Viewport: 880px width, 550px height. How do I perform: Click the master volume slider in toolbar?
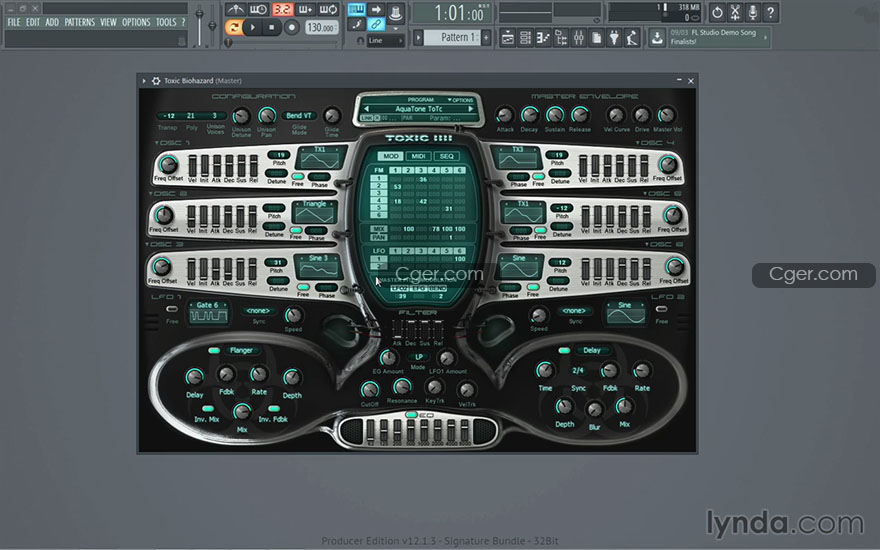coord(200,24)
